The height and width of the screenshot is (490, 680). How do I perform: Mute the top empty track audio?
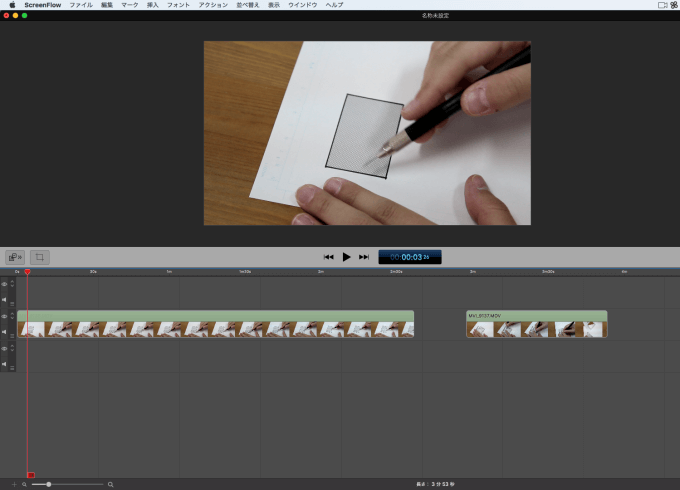coord(4,300)
